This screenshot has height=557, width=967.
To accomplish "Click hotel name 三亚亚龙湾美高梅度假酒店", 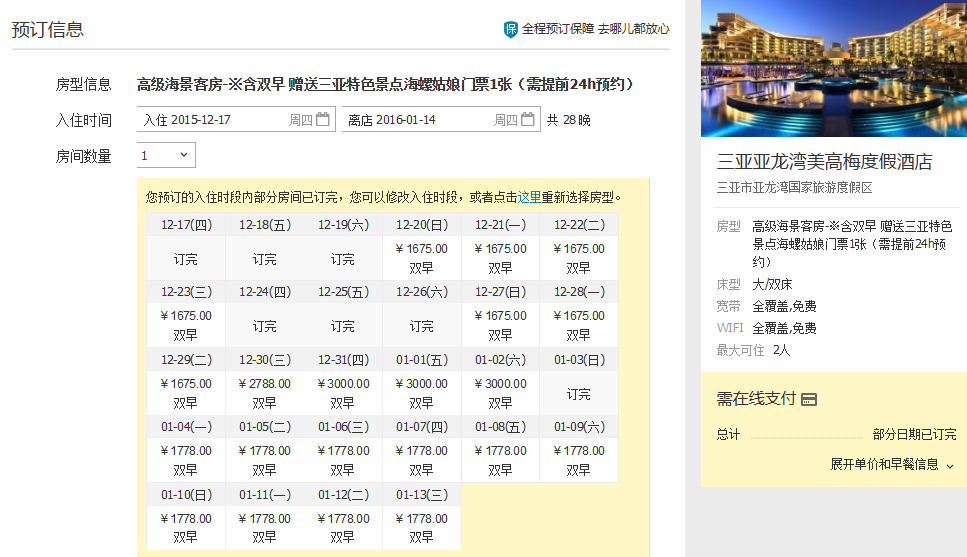I will pyautogui.click(x=824, y=162).
